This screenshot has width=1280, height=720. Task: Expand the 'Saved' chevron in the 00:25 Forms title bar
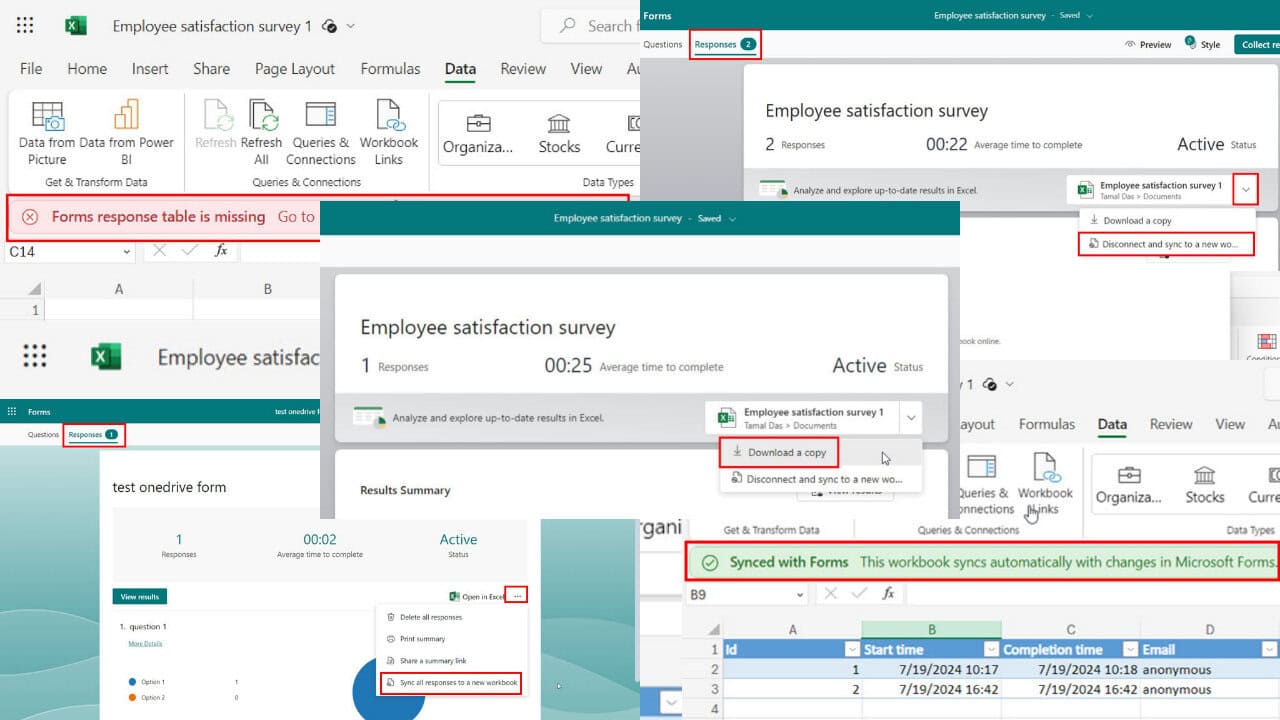point(732,218)
